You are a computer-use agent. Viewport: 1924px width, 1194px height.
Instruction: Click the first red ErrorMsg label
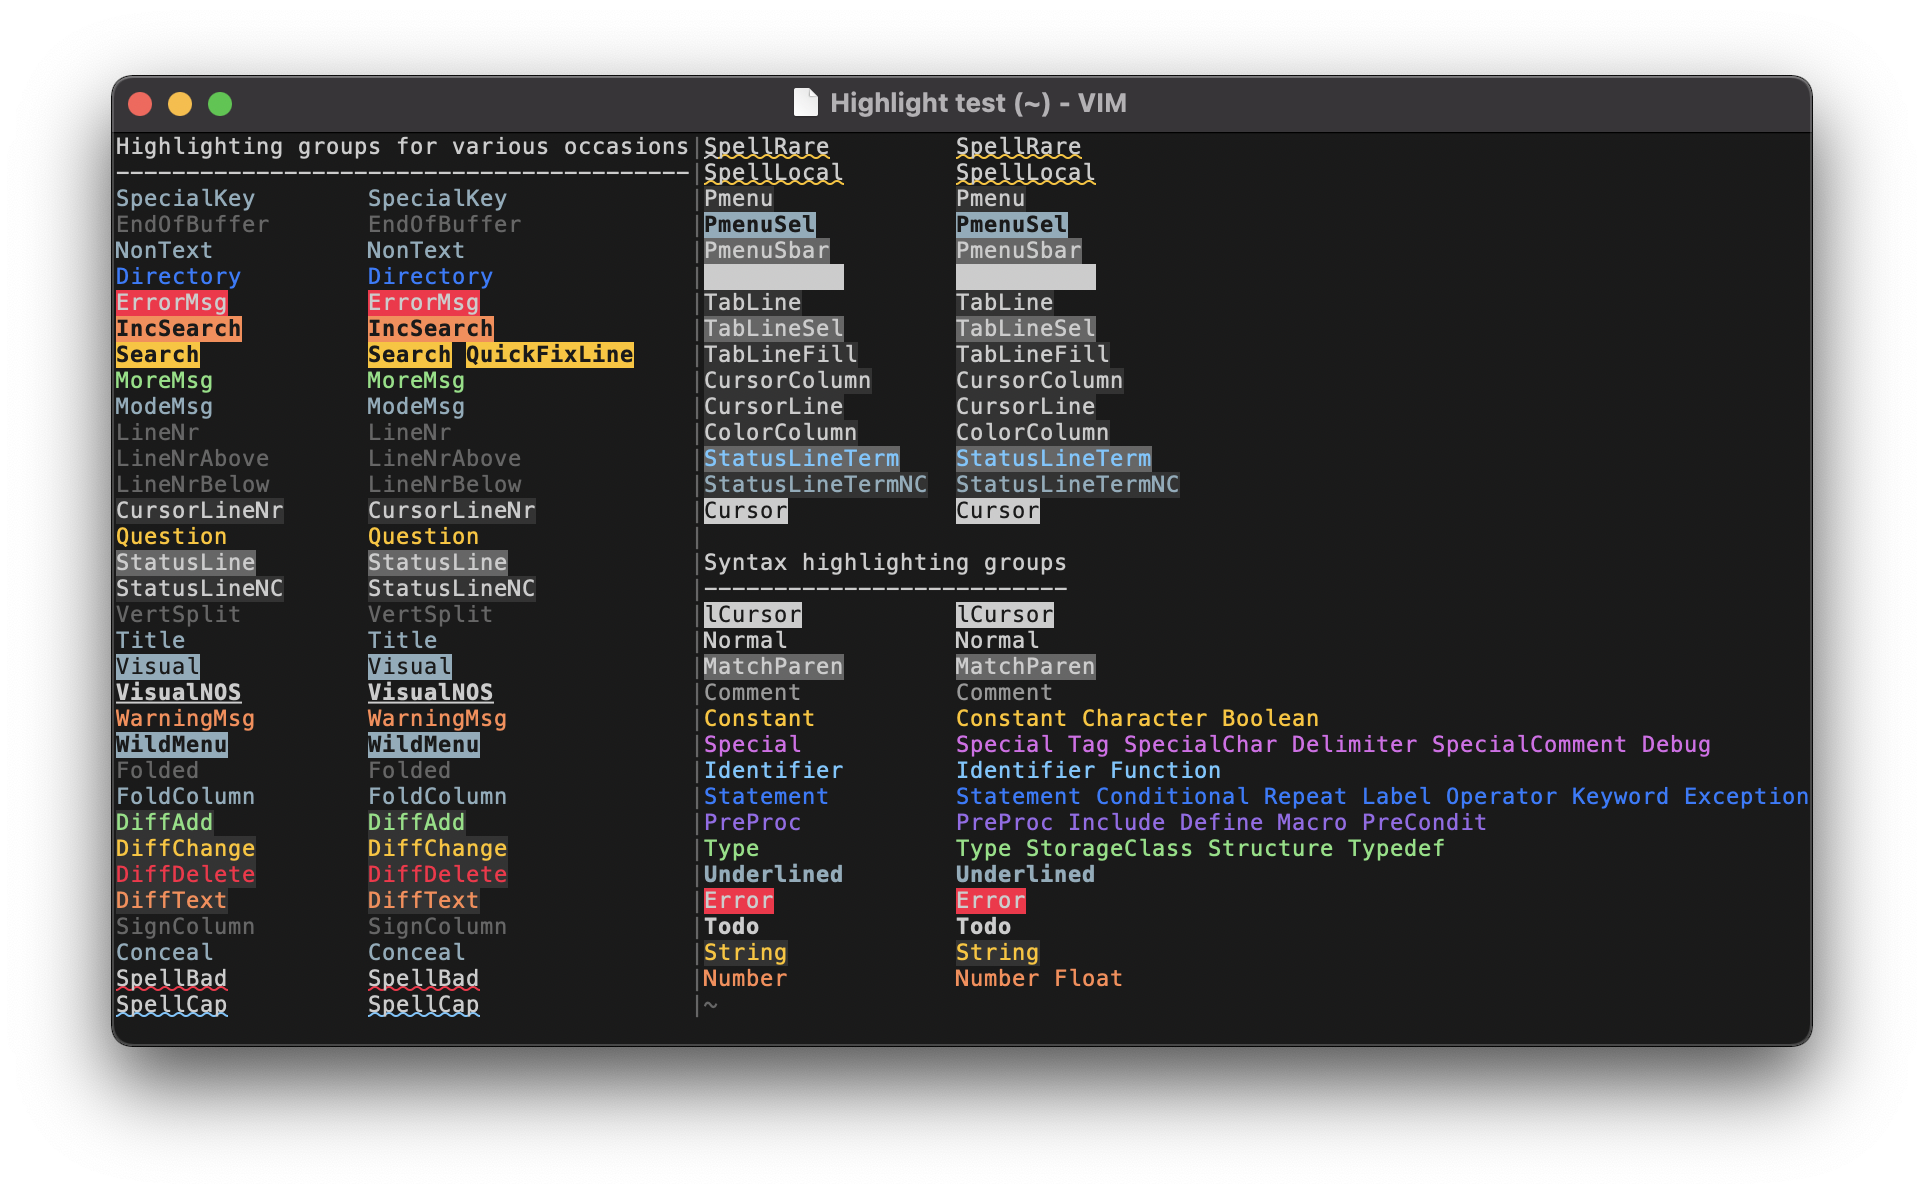(x=172, y=303)
